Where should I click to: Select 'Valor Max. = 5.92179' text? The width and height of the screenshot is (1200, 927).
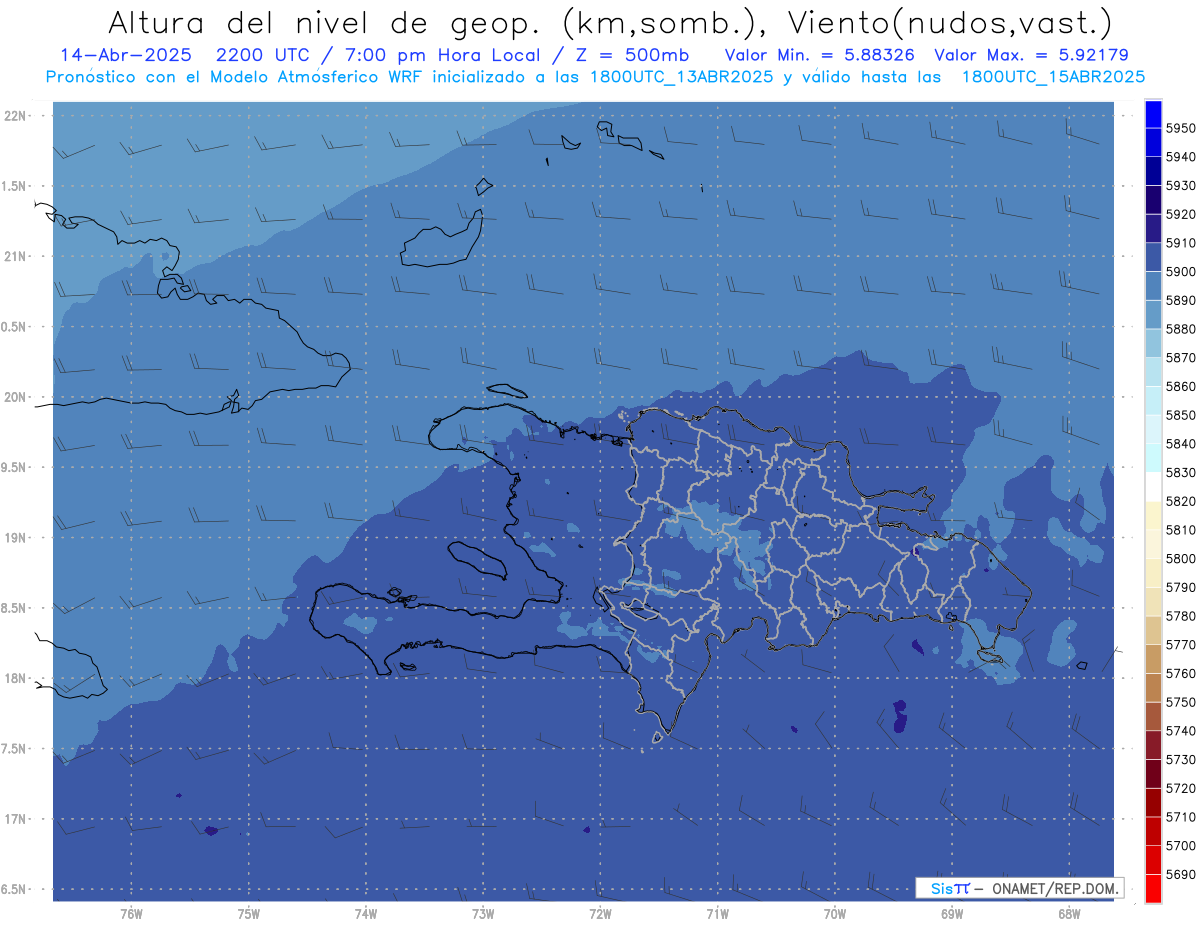coord(1032,55)
